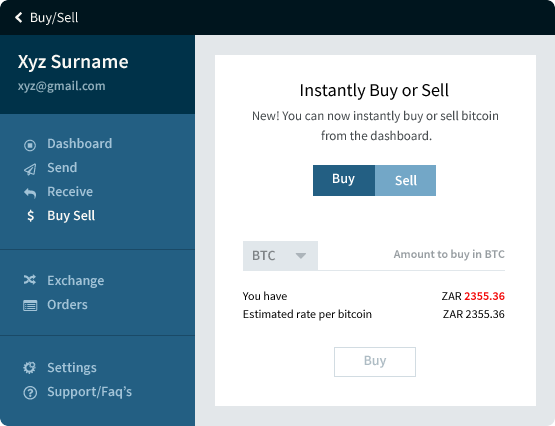Click the xyz@gmail.com account email
The width and height of the screenshot is (555, 426).
[62, 86]
